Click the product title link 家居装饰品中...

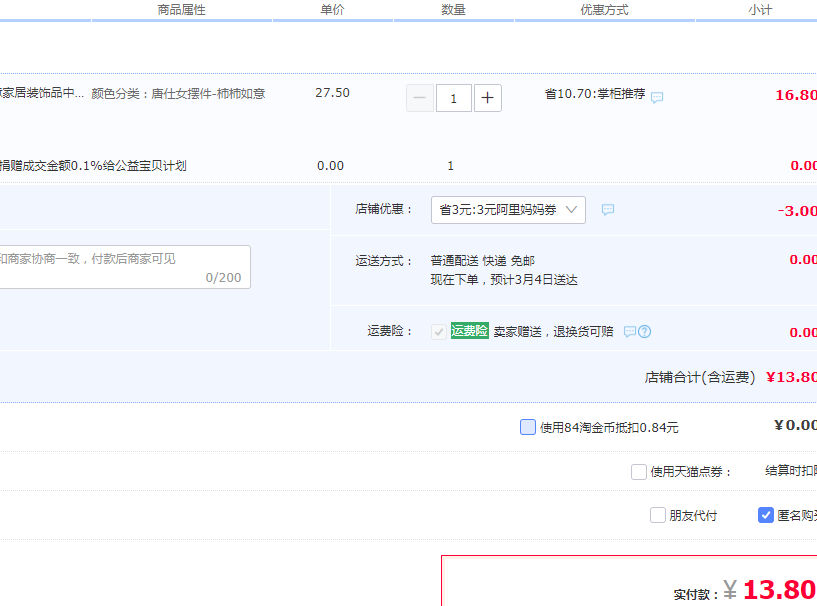pos(42,93)
